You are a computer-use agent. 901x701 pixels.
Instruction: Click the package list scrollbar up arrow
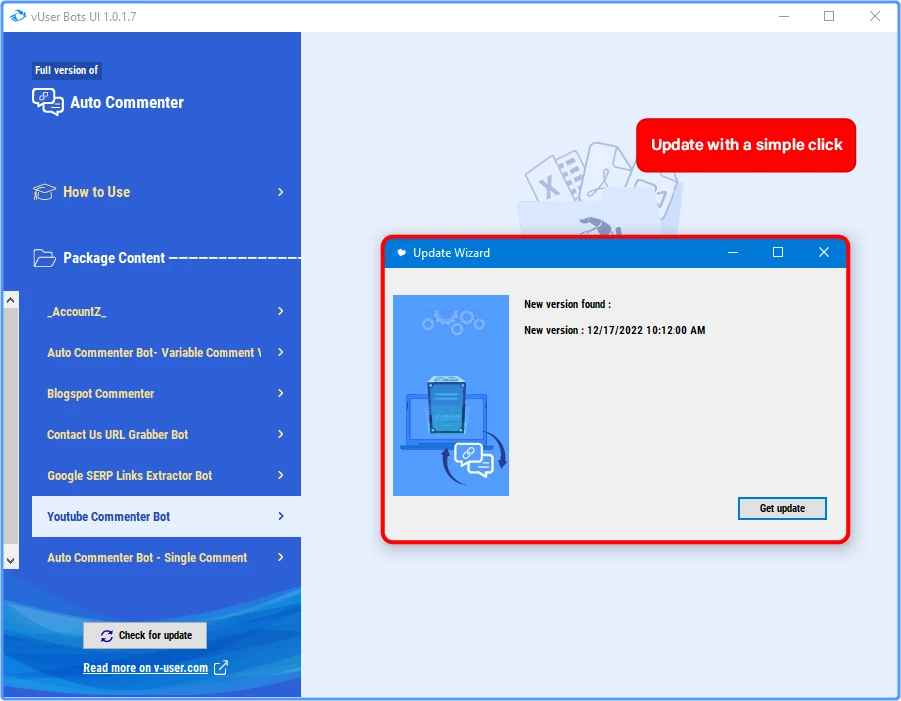(x=10, y=299)
